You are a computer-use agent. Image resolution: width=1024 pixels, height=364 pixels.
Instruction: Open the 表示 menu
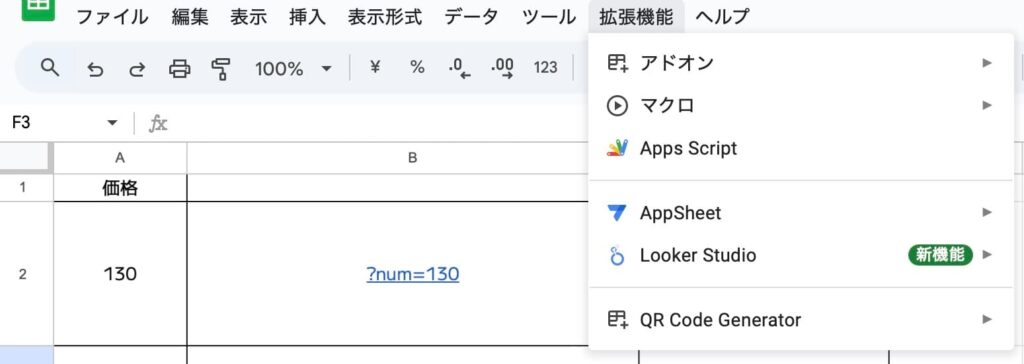pos(249,17)
